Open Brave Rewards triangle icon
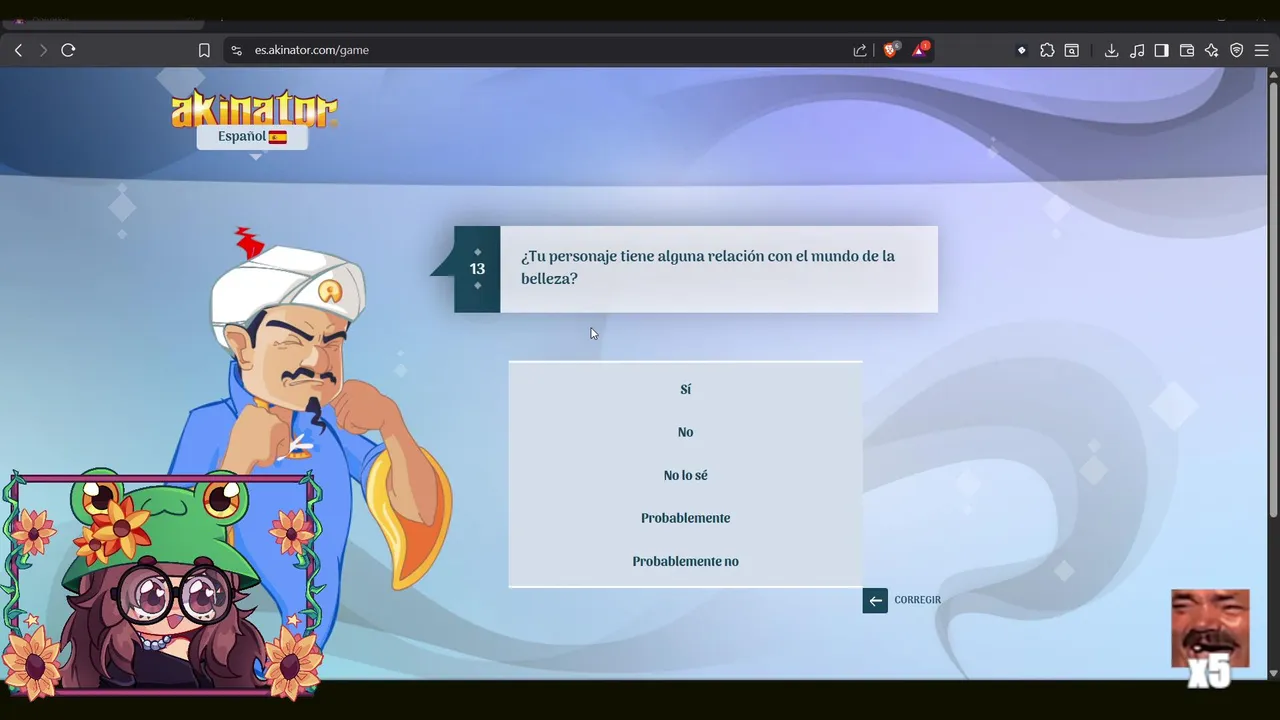The height and width of the screenshot is (720, 1280). point(920,50)
